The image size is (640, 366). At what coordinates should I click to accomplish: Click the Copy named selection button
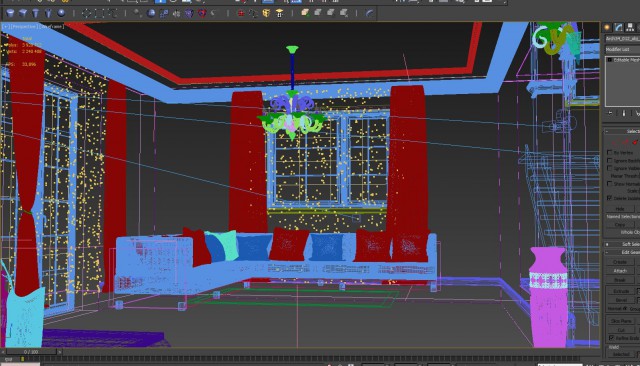point(620,224)
